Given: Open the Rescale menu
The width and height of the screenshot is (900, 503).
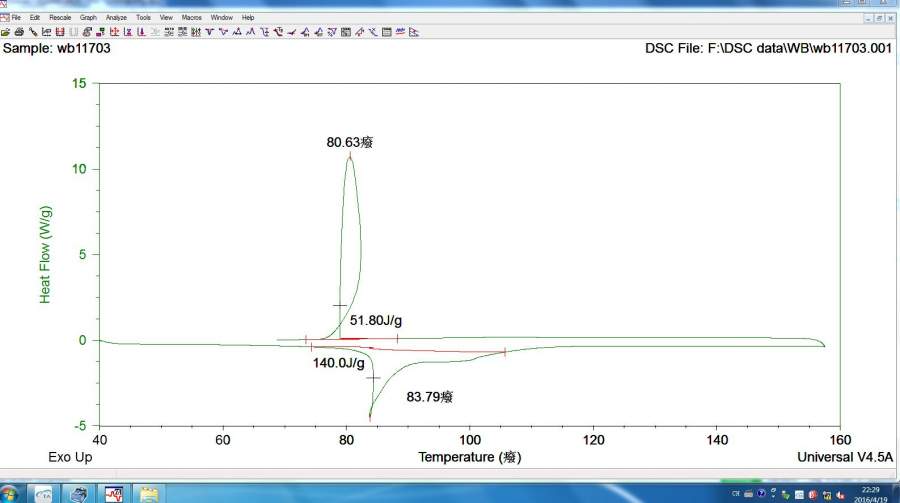Looking at the screenshot, I should click(60, 18).
